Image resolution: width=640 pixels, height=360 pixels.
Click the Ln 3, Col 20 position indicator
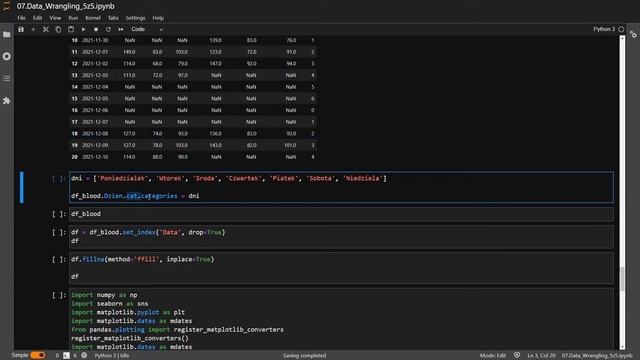click(541, 356)
